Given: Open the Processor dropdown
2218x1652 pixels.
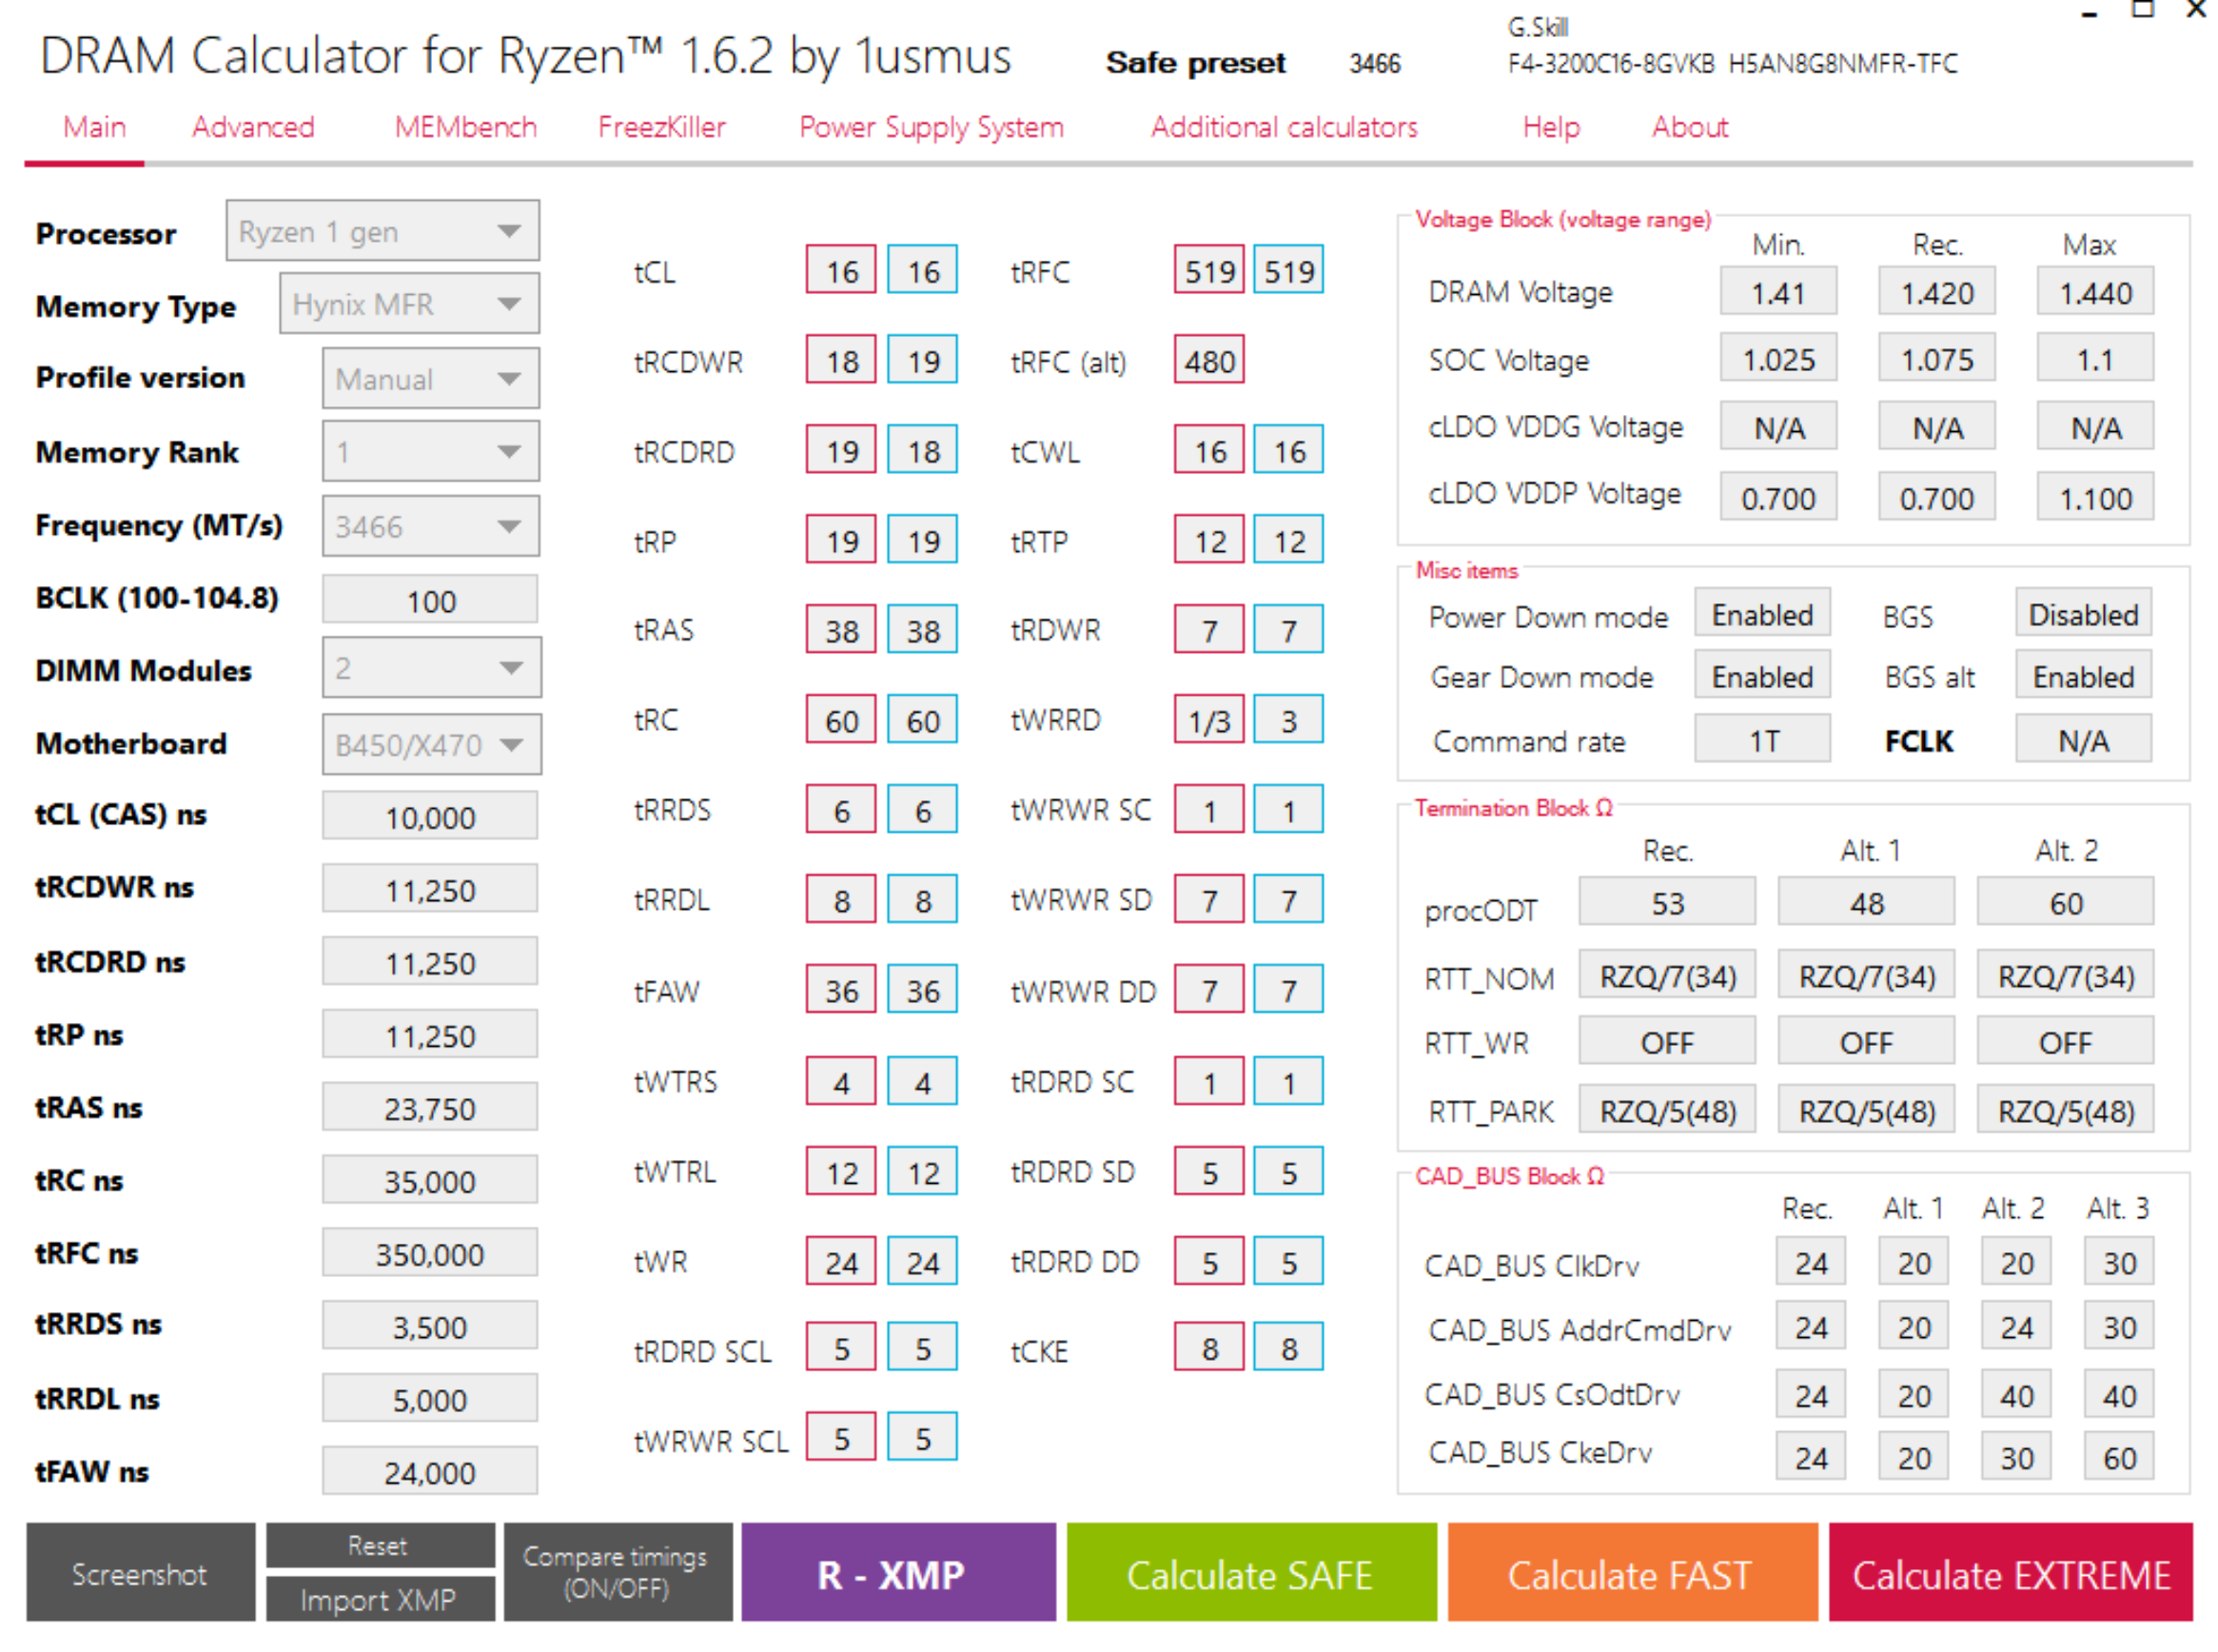Looking at the screenshot, I should click(x=382, y=232).
